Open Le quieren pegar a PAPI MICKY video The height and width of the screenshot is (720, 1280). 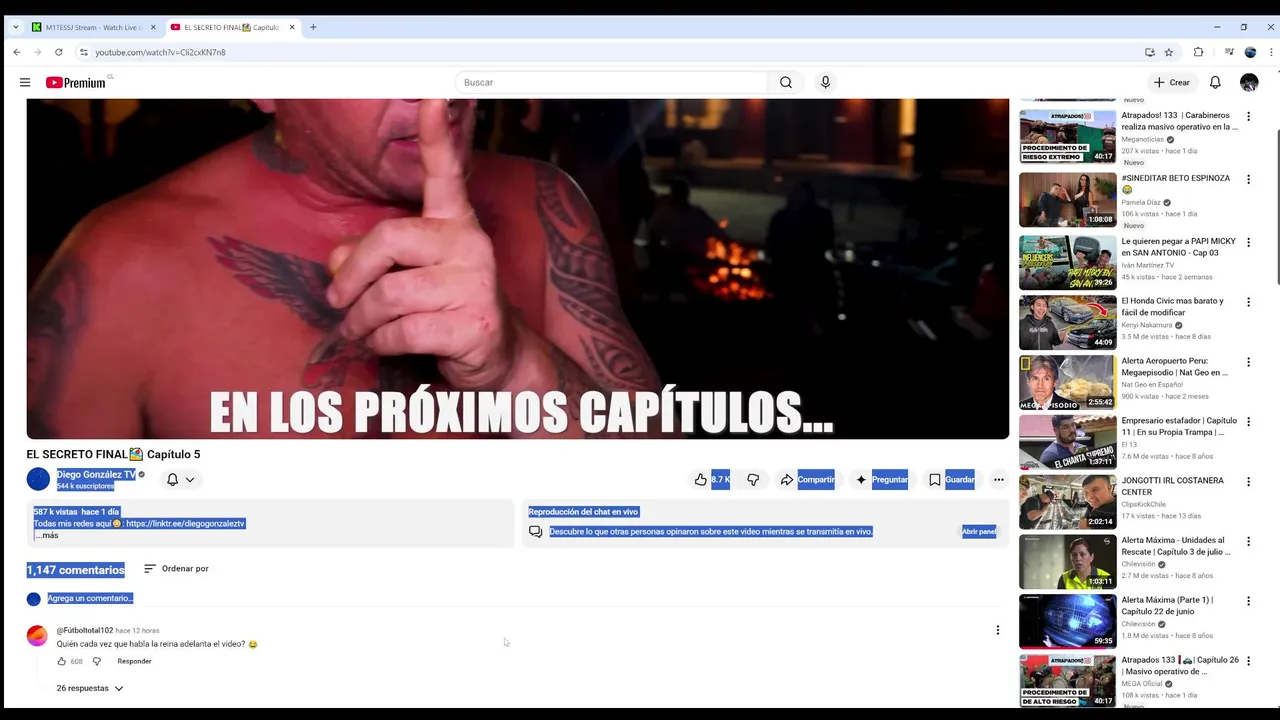point(1067,262)
